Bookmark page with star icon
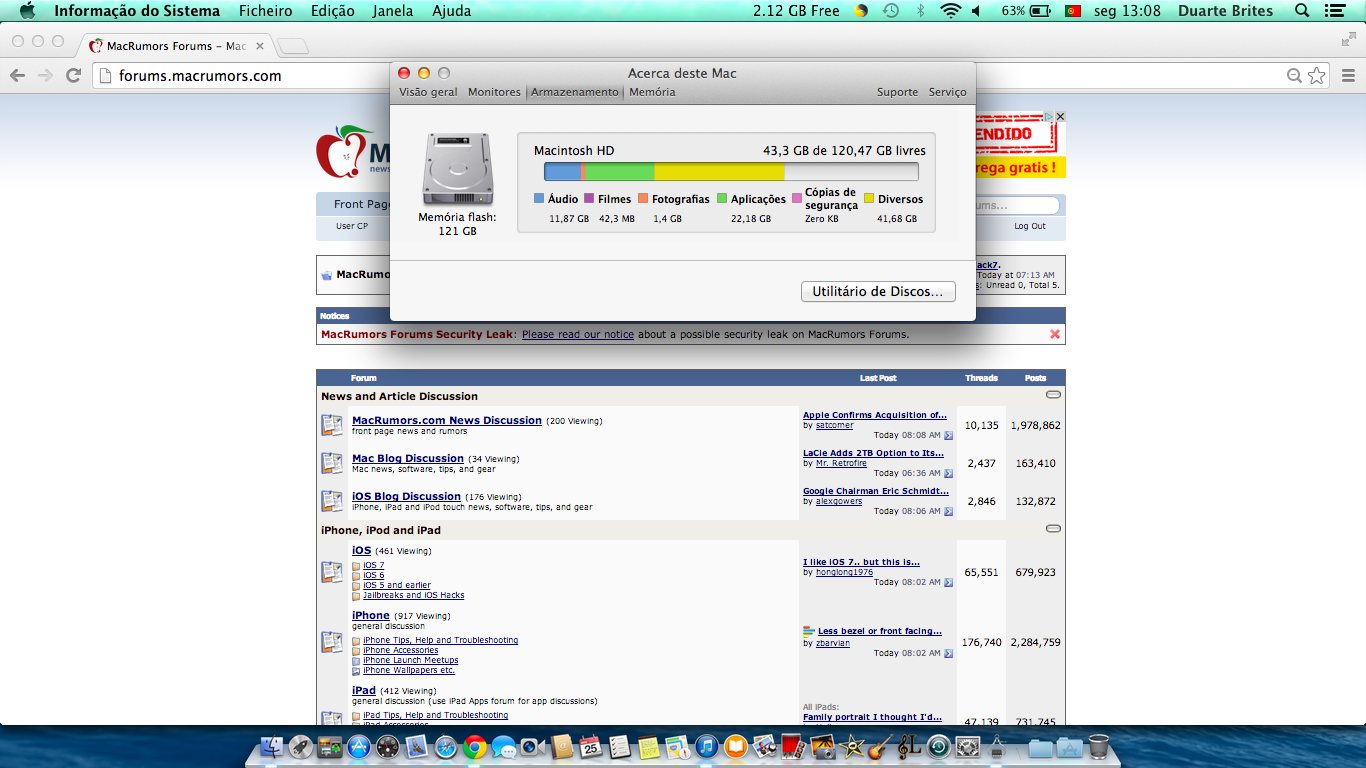The height and width of the screenshot is (768, 1366). click(x=1317, y=75)
